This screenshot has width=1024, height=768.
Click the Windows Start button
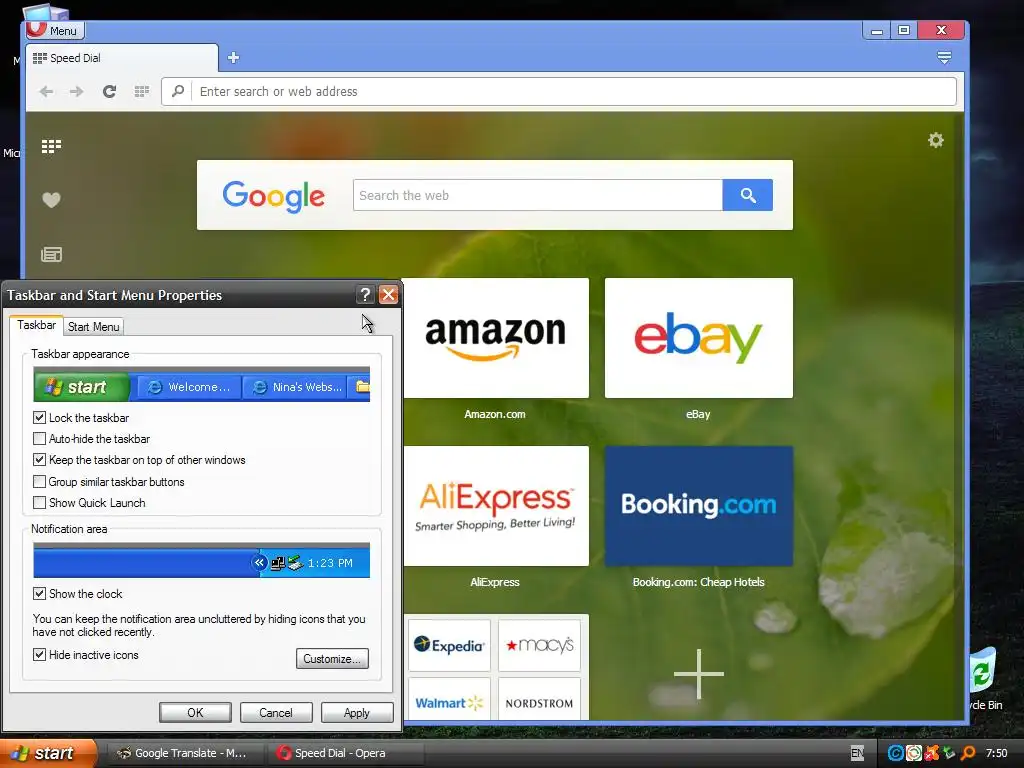click(47, 753)
